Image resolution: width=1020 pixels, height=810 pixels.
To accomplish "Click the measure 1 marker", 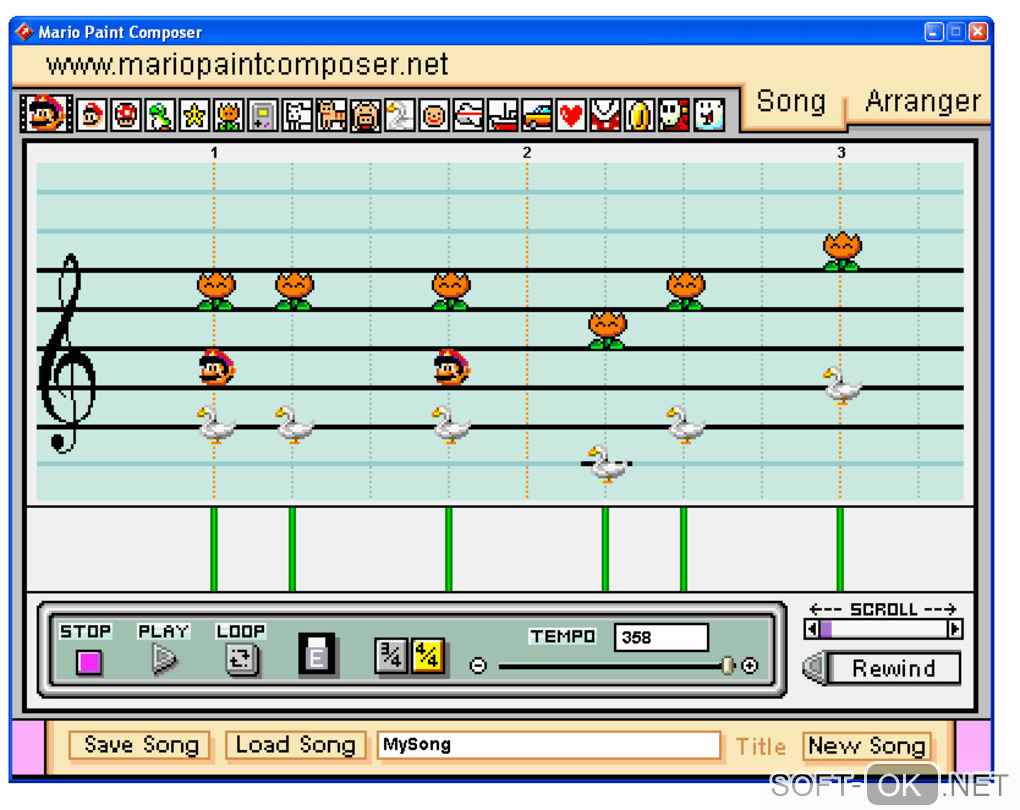I will pyautogui.click(x=214, y=153).
